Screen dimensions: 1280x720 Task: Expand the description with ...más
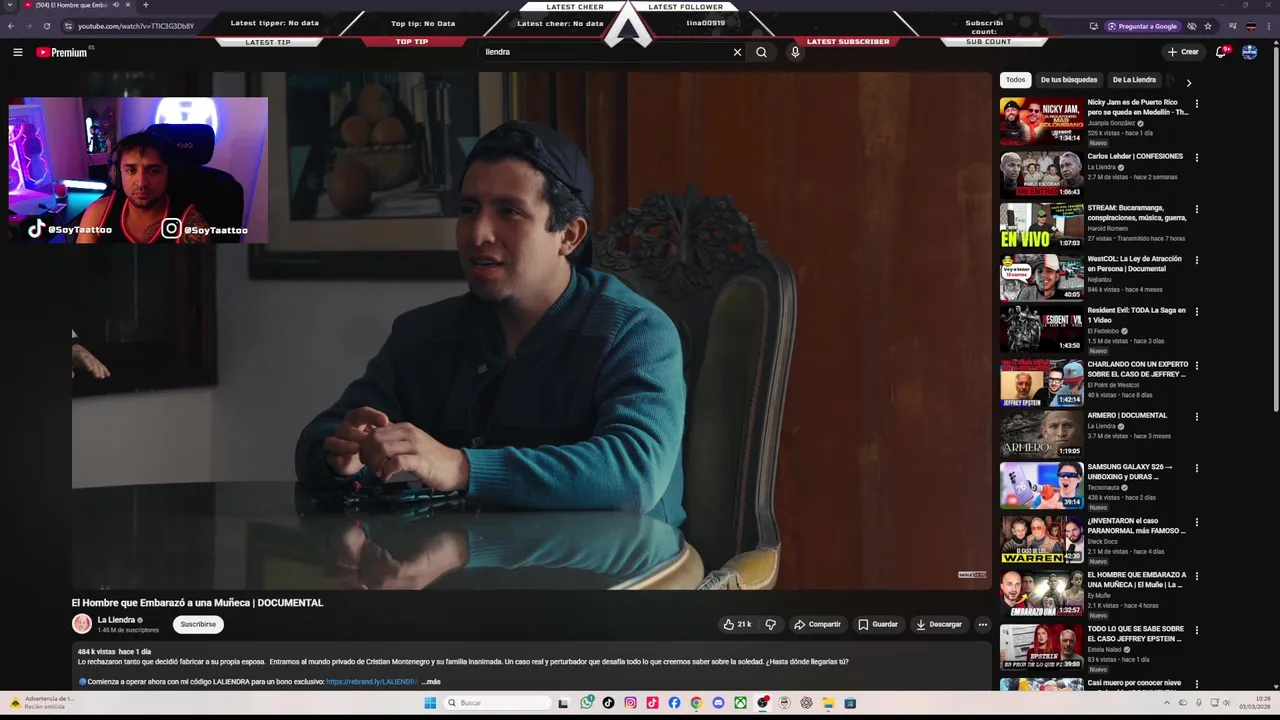pos(431,682)
